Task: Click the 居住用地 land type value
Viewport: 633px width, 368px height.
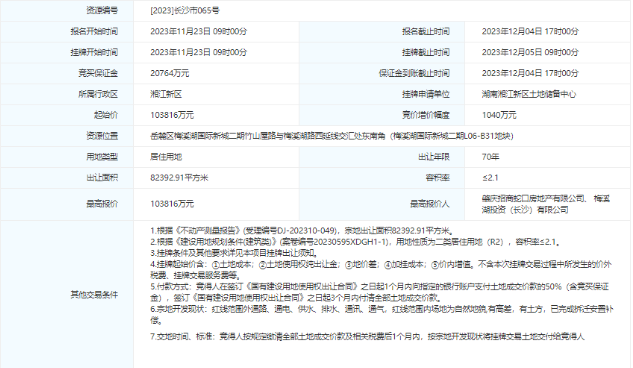Action: click(x=166, y=157)
